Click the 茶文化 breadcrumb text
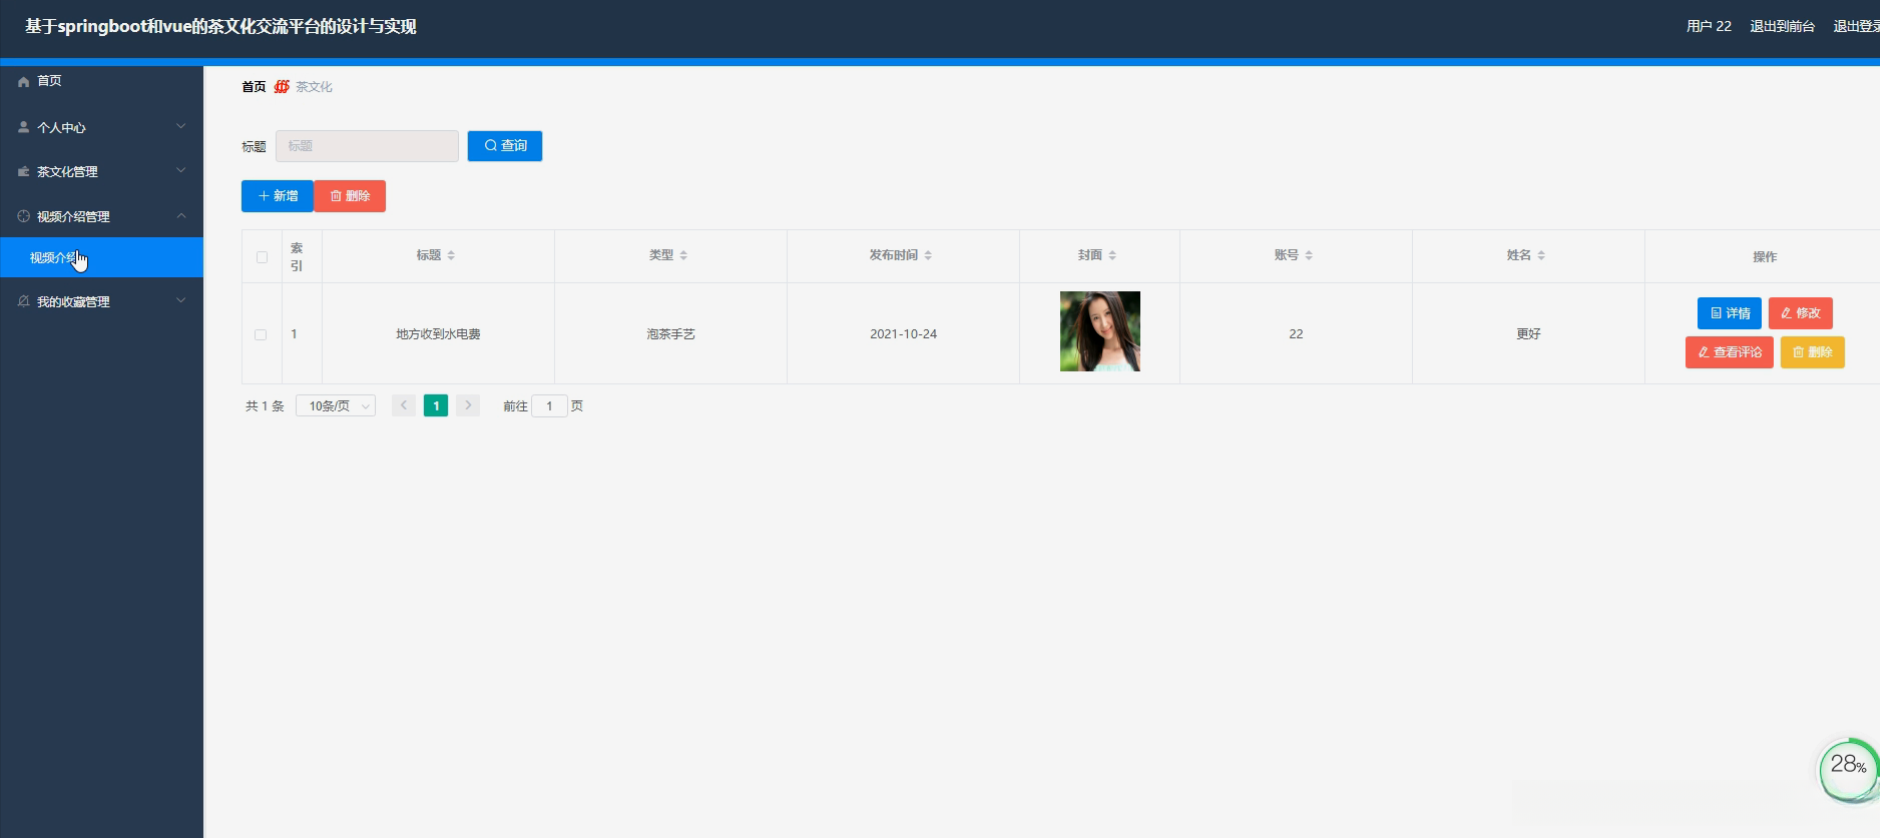1880x838 pixels. click(314, 87)
